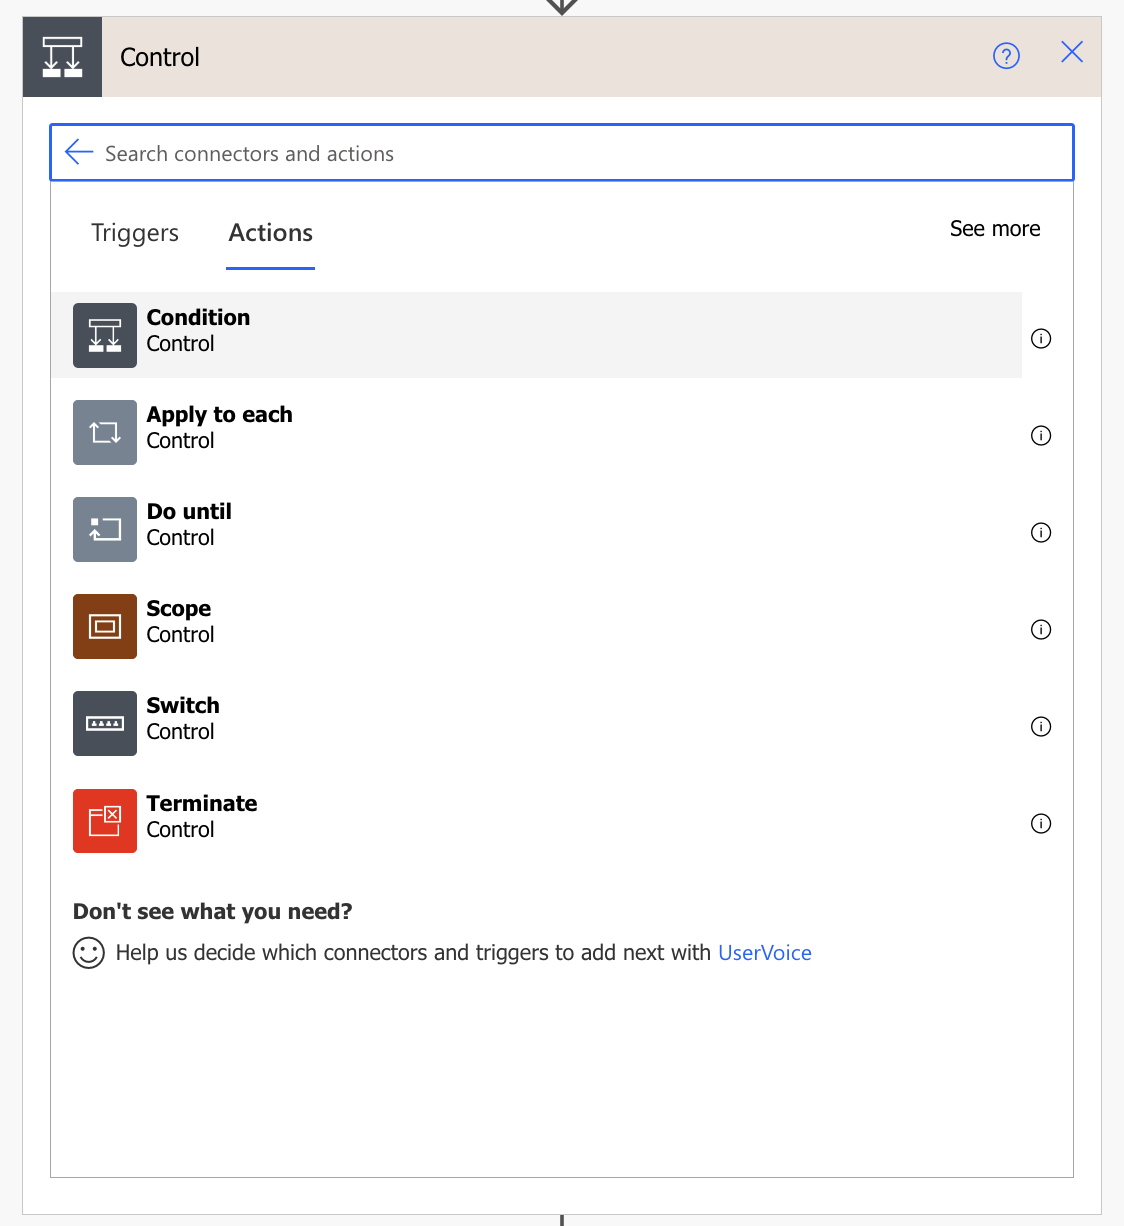Screen dimensions: 1124x1226
Task: Show info for Apply to each
Action: click(1041, 435)
